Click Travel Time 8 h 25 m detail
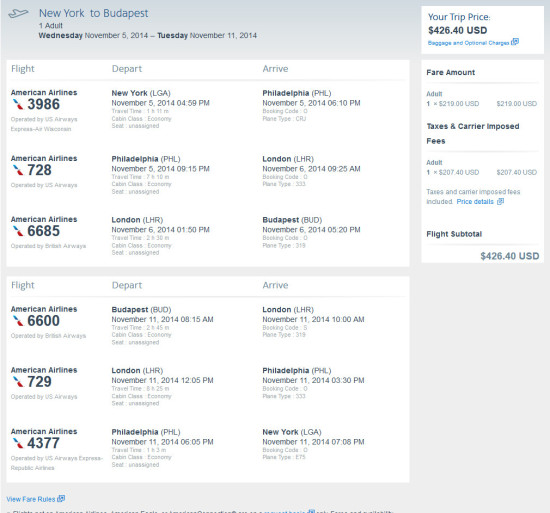Image resolution: width=550 pixels, height=513 pixels. 140,389
